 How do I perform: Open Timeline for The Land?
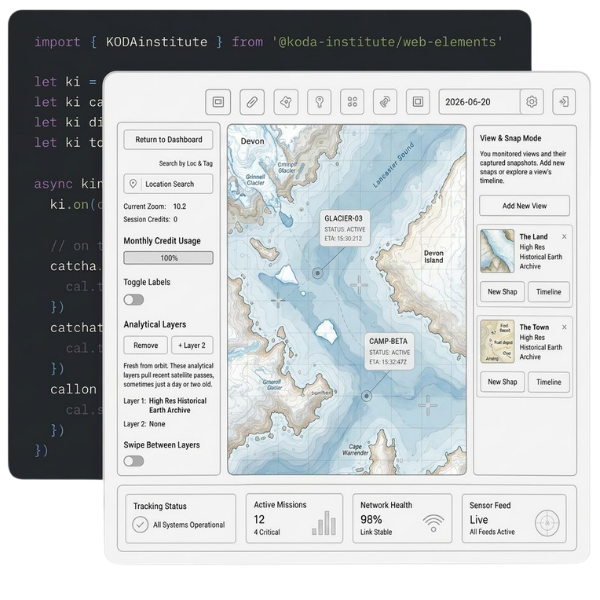[549, 292]
